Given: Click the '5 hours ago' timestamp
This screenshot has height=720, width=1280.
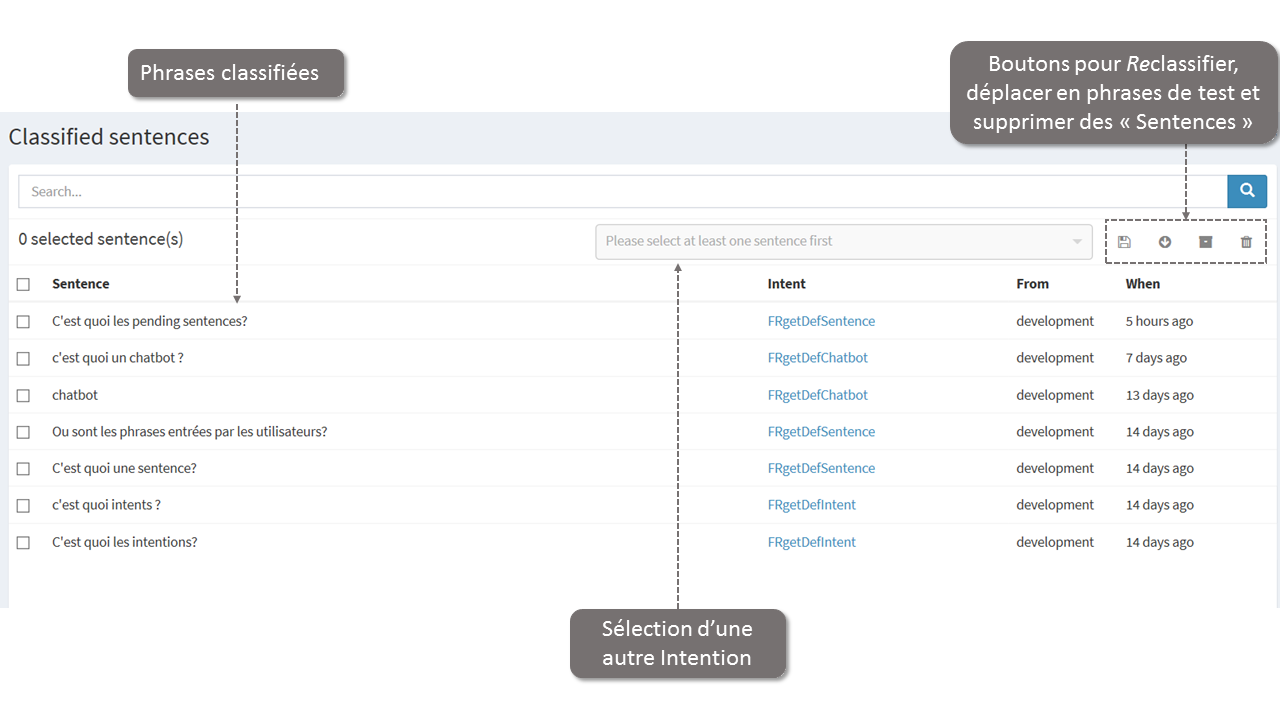Looking at the screenshot, I should coord(1159,322).
